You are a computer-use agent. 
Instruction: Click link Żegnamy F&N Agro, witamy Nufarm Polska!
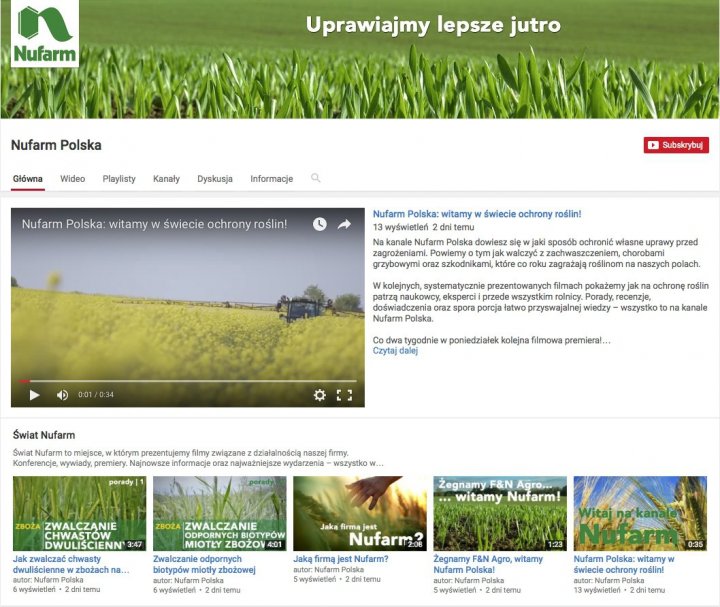(488, 564)
